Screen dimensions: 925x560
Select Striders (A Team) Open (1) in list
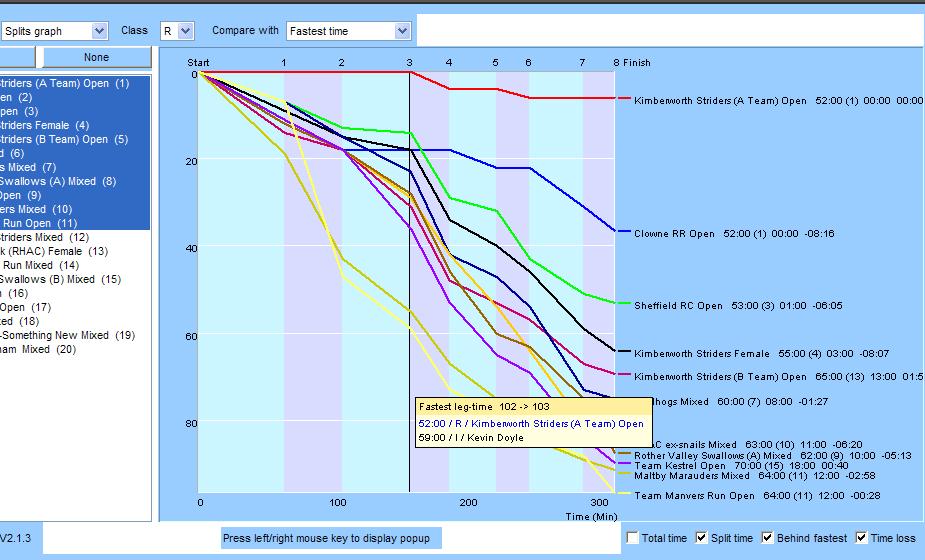coord(64,83)
